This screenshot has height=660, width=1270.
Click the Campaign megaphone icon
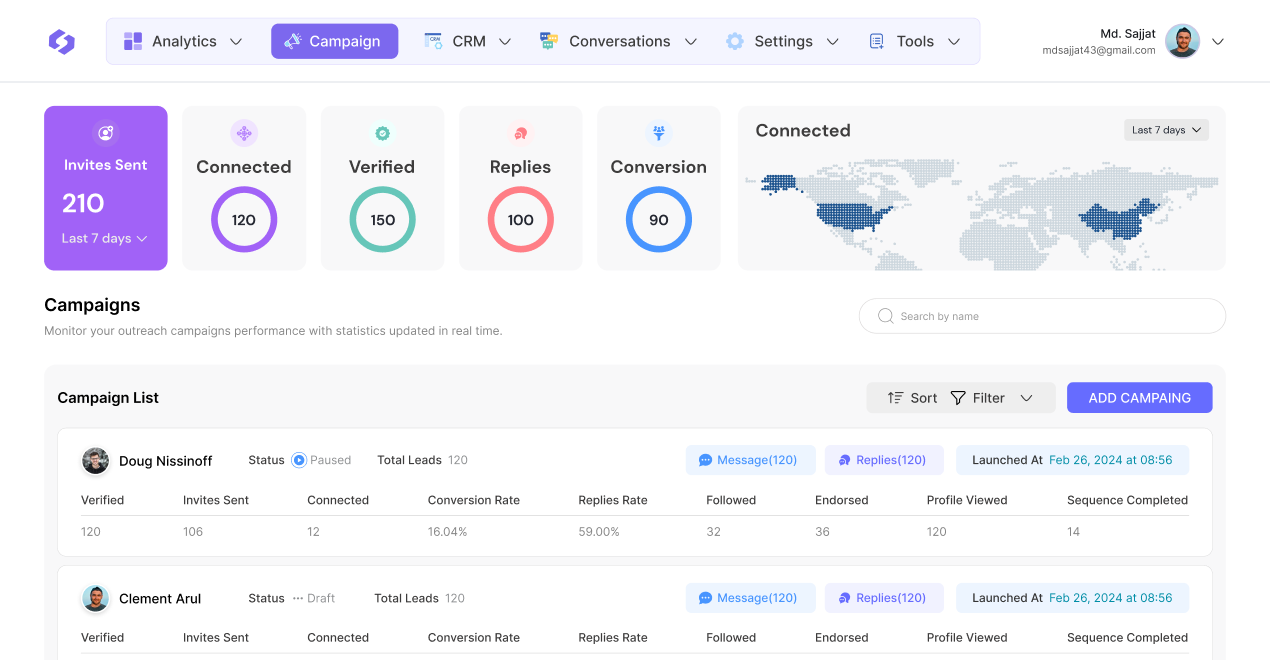[x=292, y=41]
